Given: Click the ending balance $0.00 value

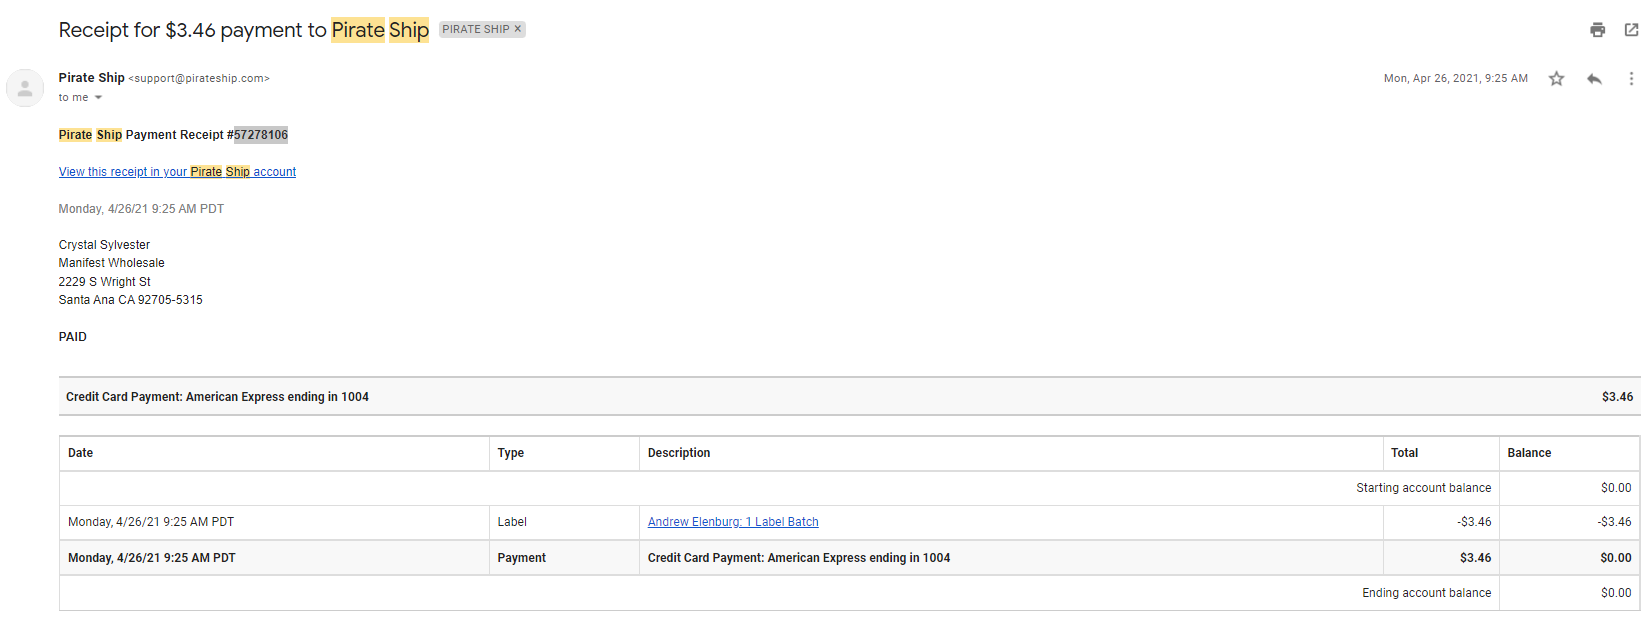Looking at the screenshot, I should pyautogui.click(x=1616, y=593).
